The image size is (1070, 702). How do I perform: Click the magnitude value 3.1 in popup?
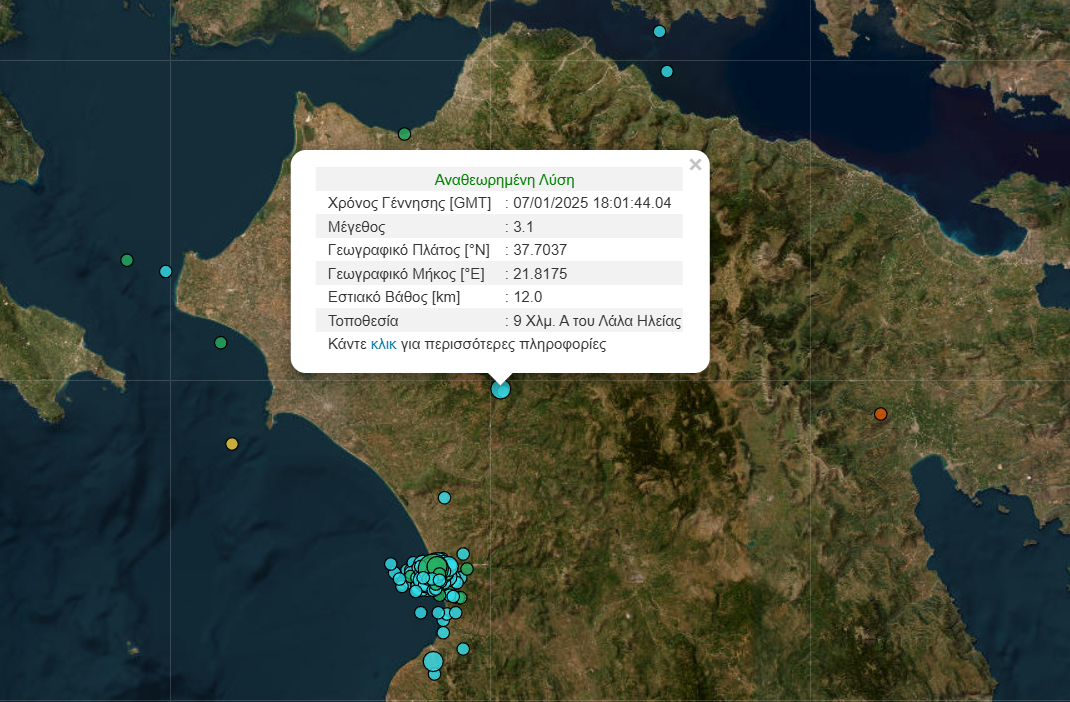[x=523, y=226]
